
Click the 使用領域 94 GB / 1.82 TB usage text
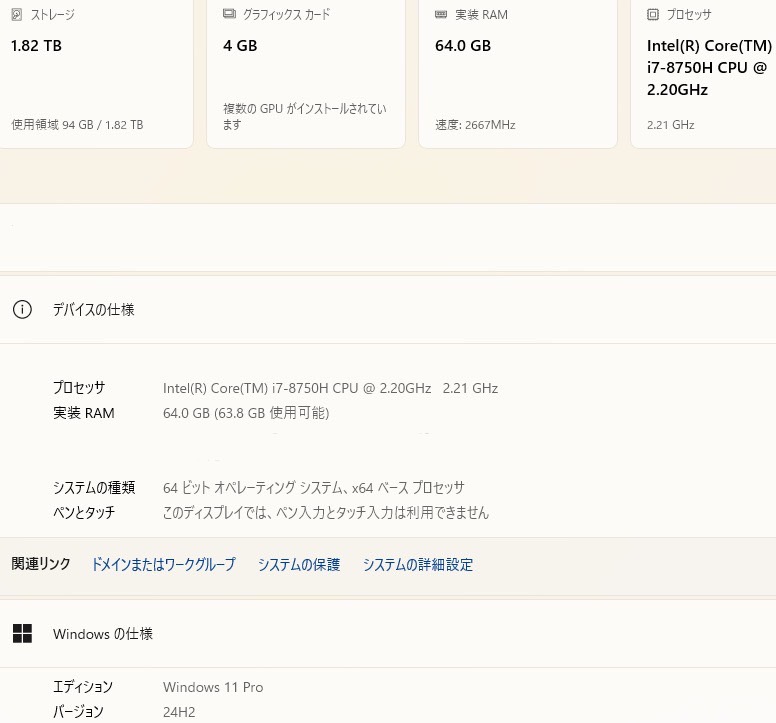point(77,125)
